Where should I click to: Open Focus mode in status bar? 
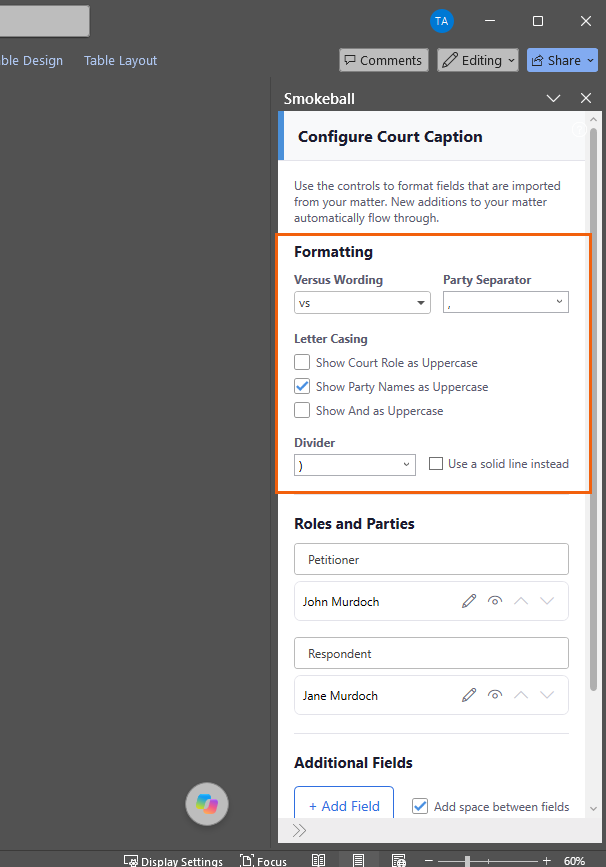(x=264, y=861)
